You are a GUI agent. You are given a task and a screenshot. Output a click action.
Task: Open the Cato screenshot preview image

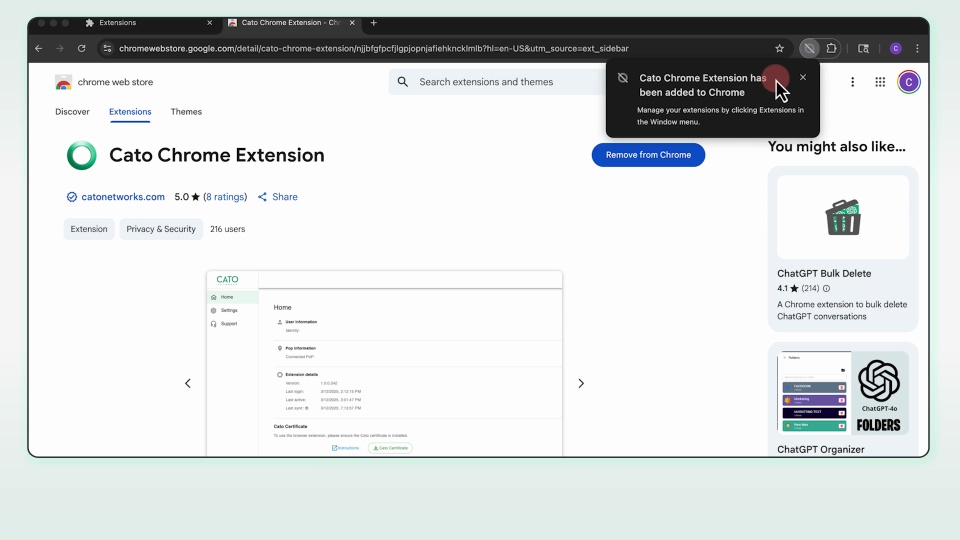384,364
